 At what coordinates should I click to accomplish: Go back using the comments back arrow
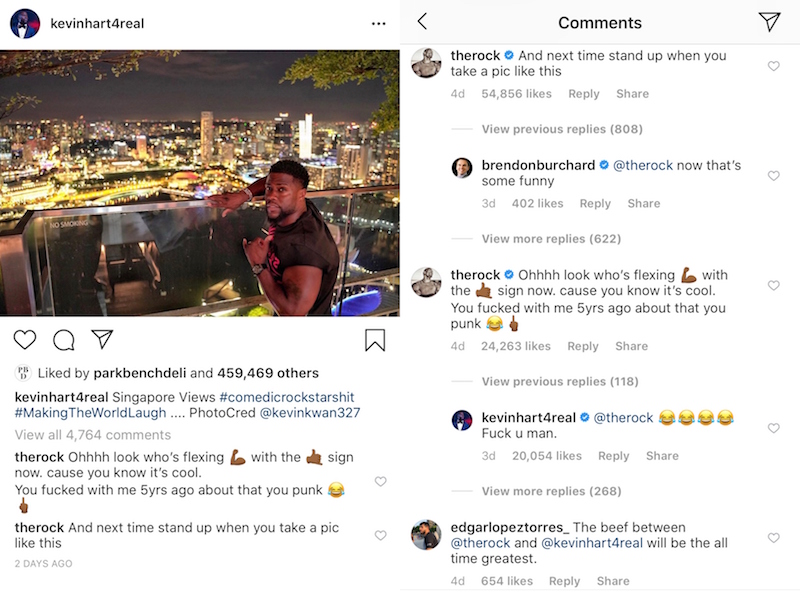pyautogui.click(x=421, y=21)
